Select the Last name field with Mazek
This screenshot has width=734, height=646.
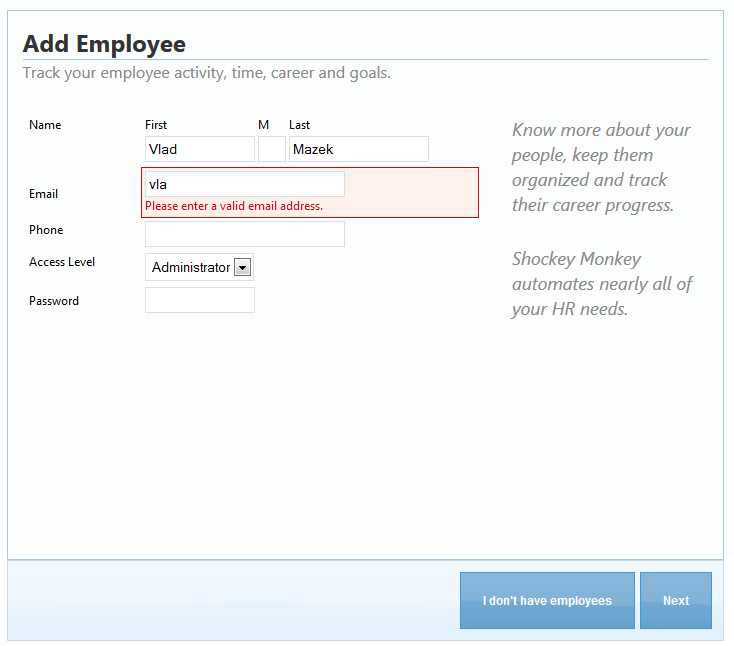(358, 149)
